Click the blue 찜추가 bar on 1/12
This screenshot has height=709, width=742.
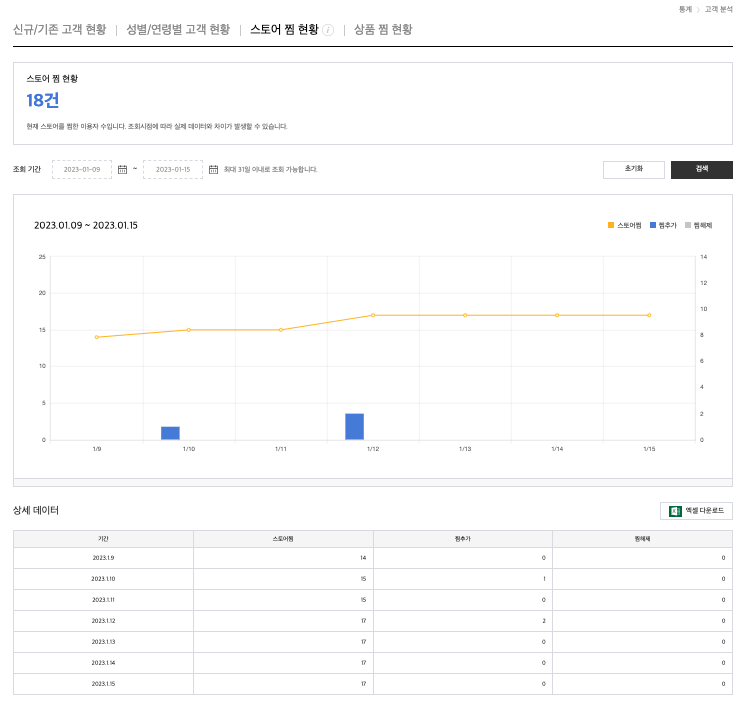(x=354, y=427)
